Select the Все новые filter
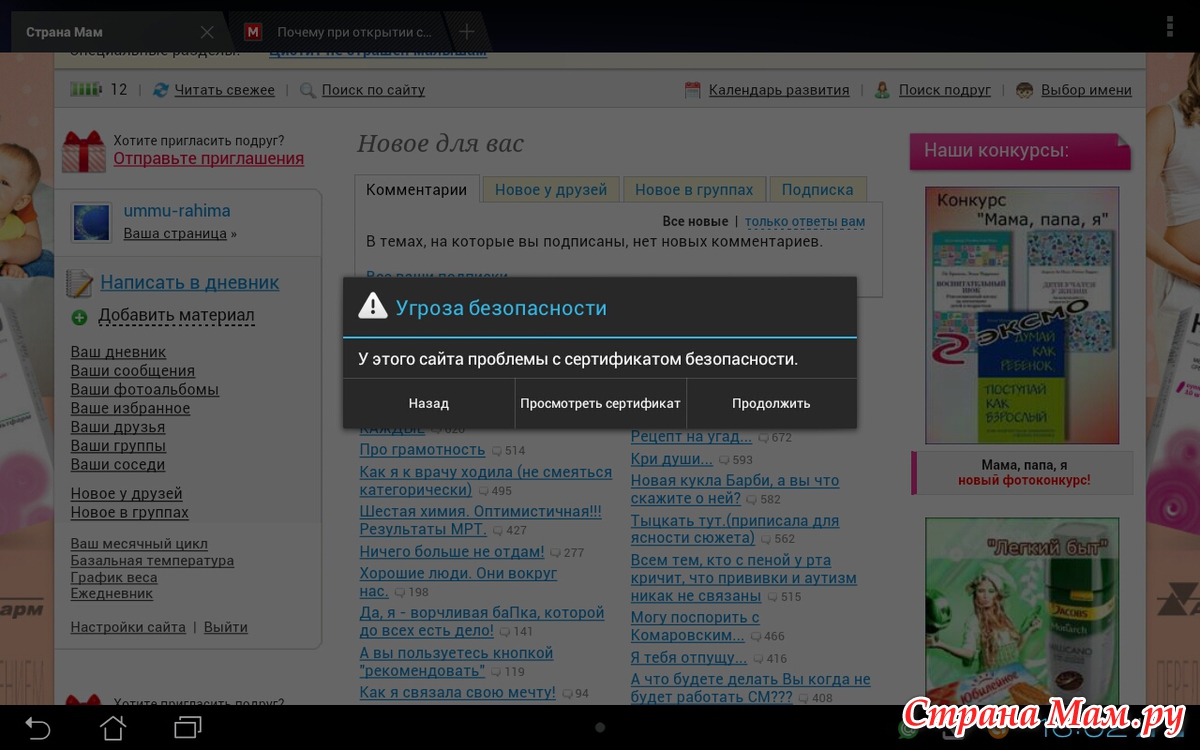 click(695, 221)
